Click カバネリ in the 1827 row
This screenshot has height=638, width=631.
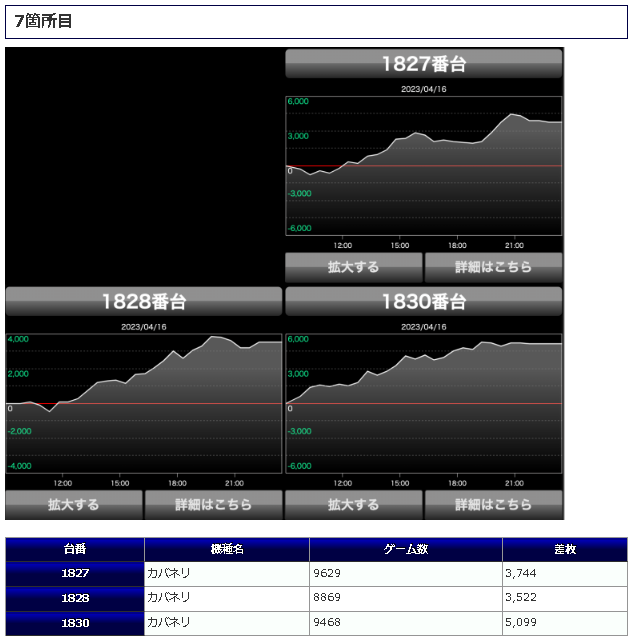(x=168, y=573)
